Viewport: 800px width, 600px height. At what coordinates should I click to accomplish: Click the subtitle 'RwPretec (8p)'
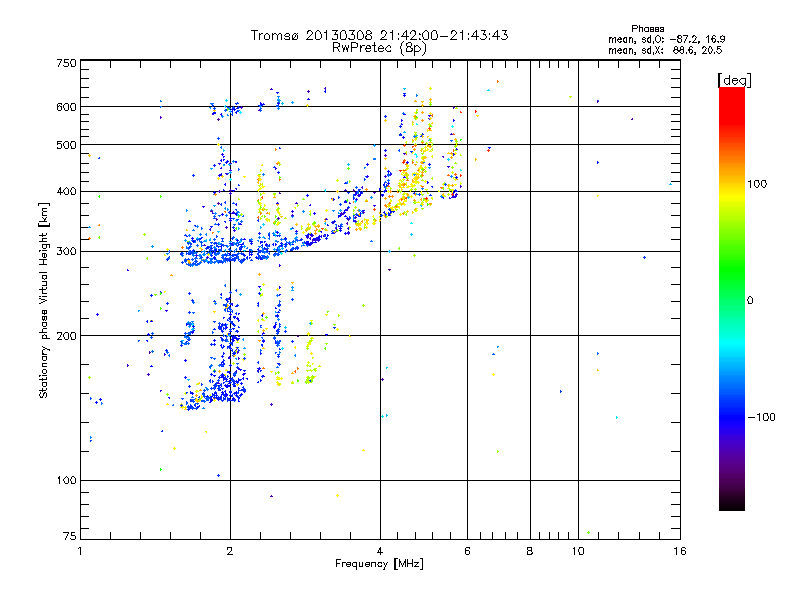pyautogui.click(x=379, y=48)
